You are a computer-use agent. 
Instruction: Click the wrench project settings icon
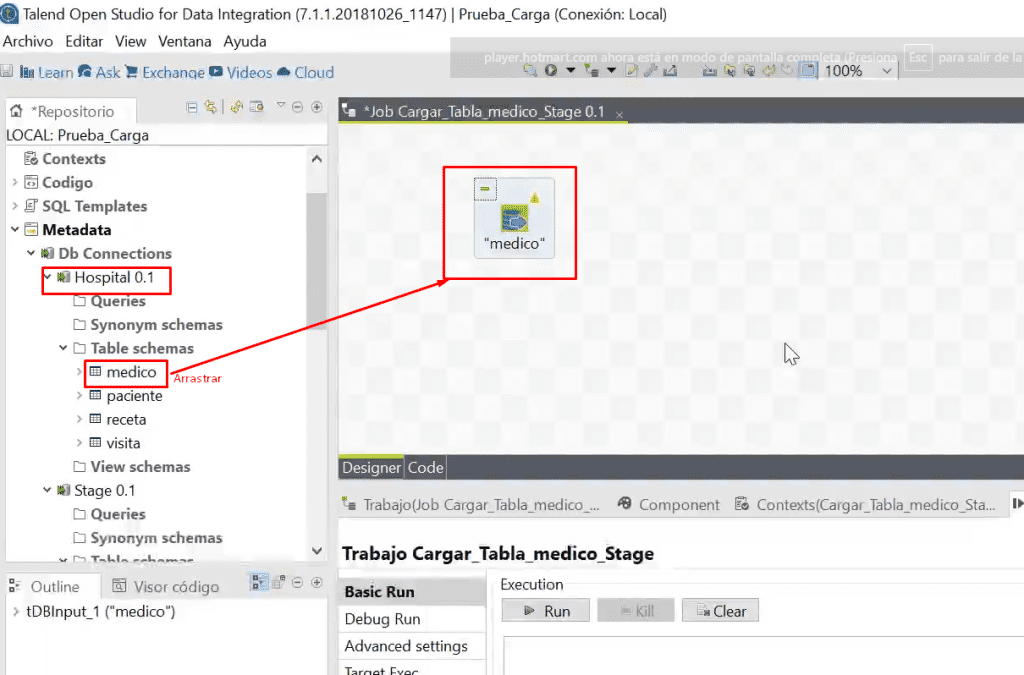650,71
